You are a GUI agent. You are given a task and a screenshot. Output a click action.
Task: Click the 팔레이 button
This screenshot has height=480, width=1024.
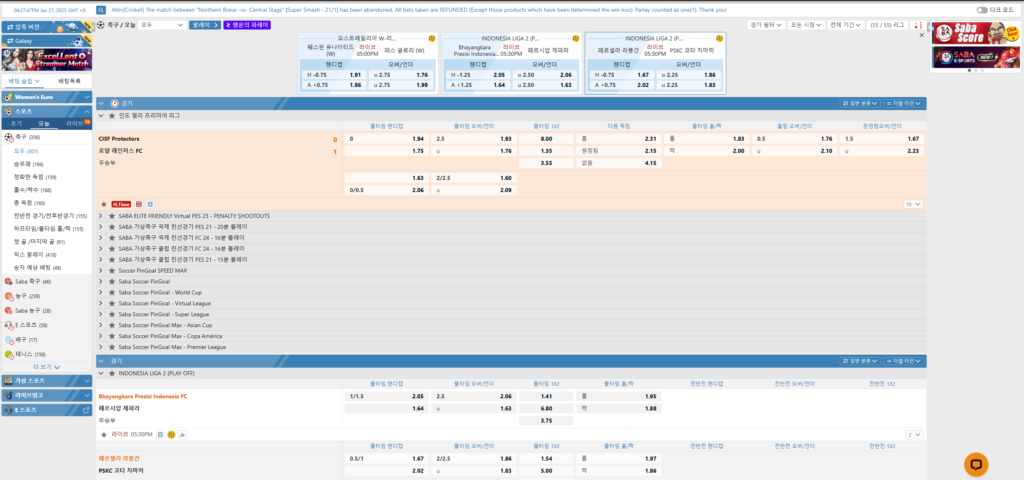tap(204, 25)
